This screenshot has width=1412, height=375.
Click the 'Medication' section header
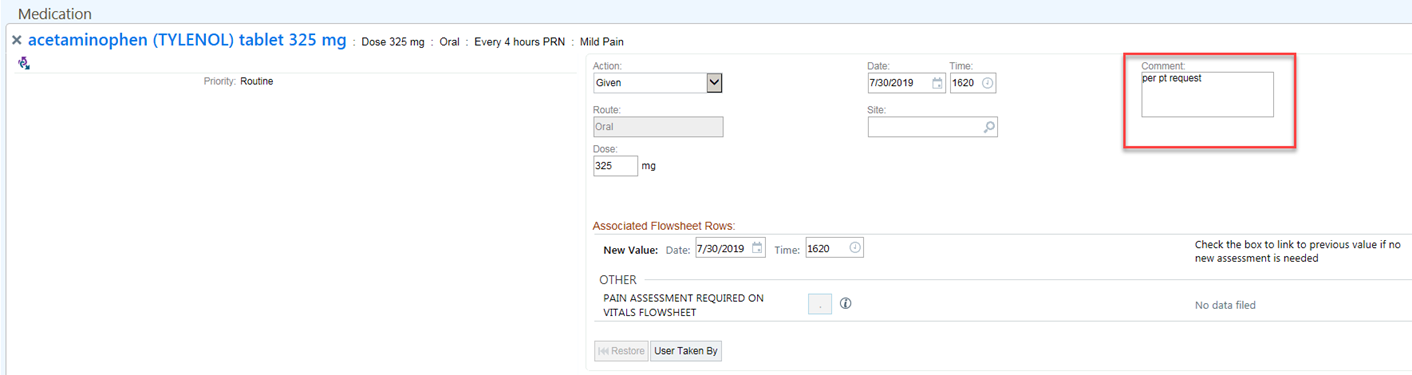click(55, 14)
